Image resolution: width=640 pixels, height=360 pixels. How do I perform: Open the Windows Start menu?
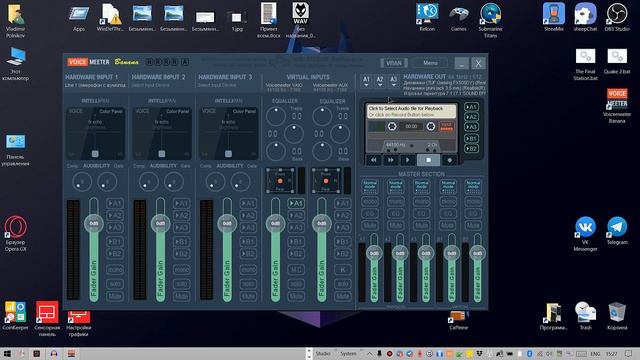[7, 354]
